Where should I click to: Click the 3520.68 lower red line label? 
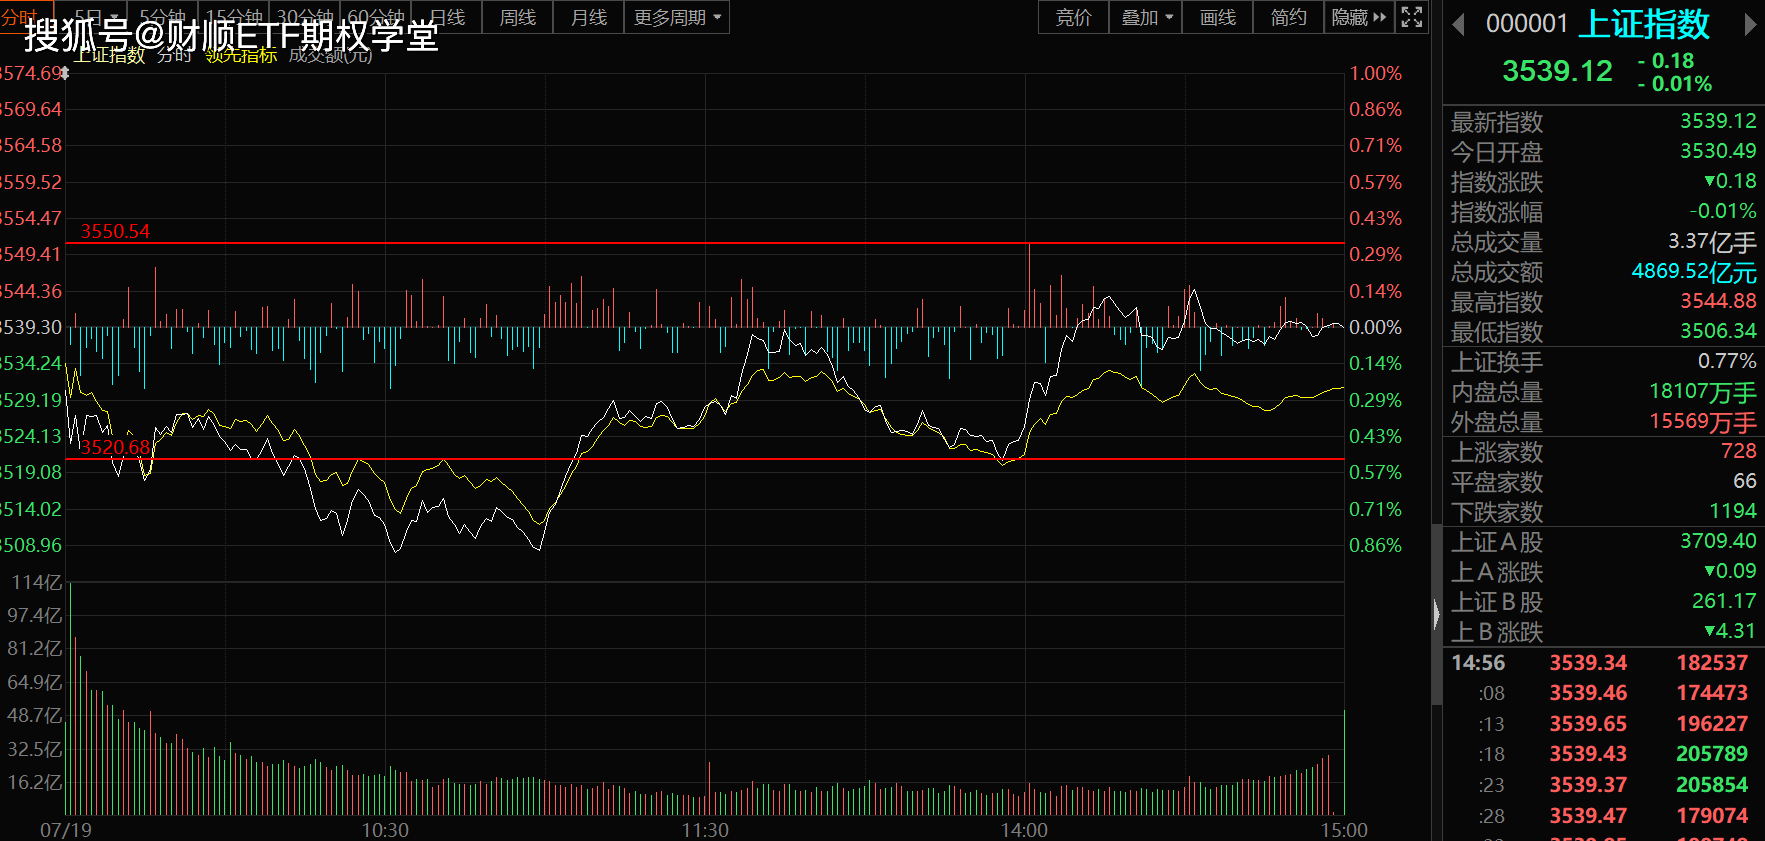point(115,447)
